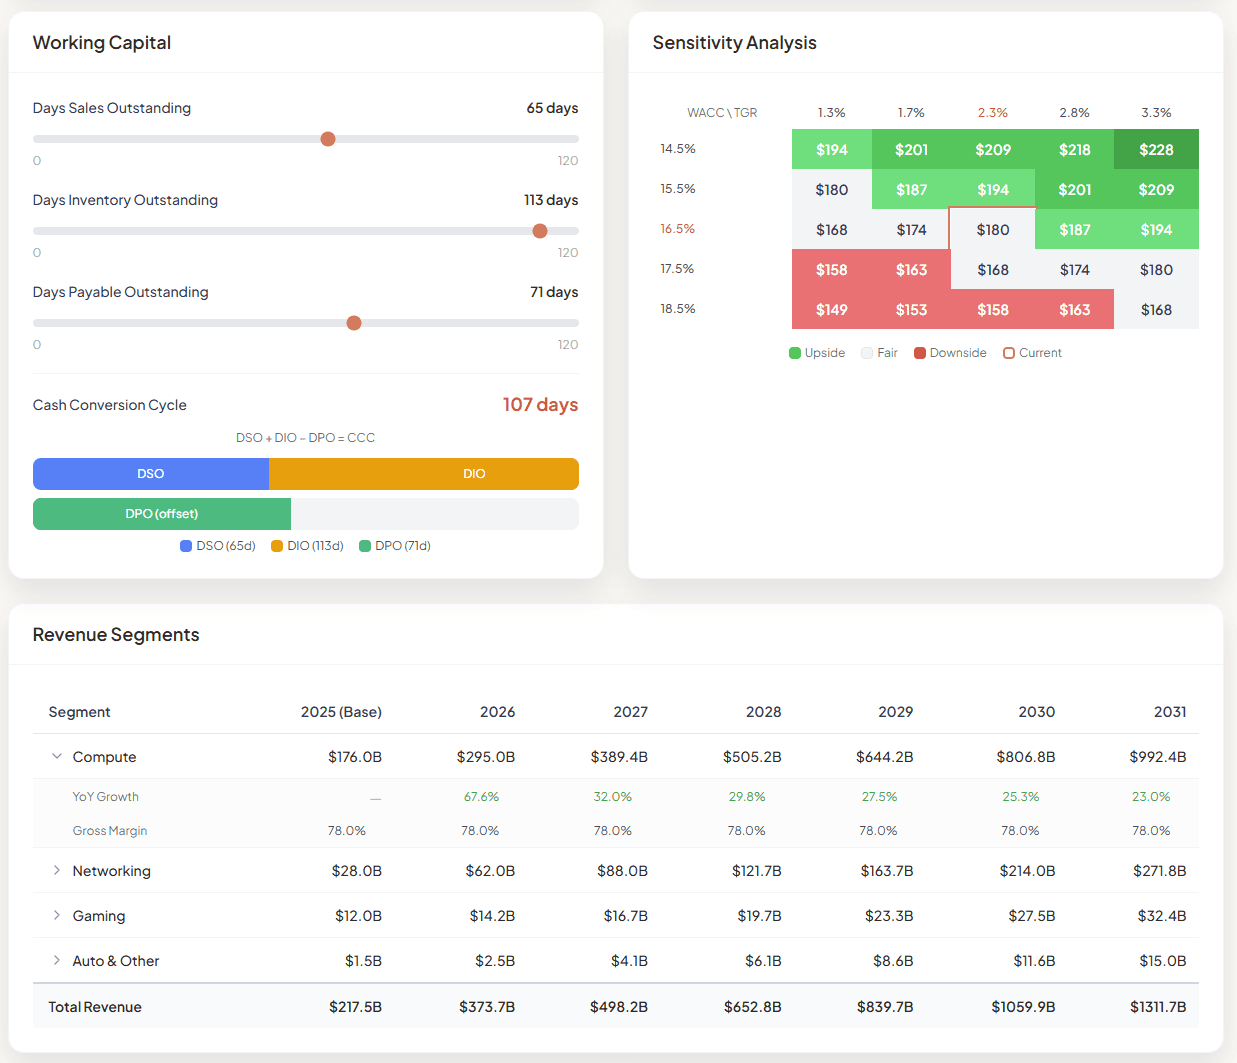Click the DSO segment in the CCC bar
The height and width of the screenshot is (1063, 1237).
coord(151,473)
